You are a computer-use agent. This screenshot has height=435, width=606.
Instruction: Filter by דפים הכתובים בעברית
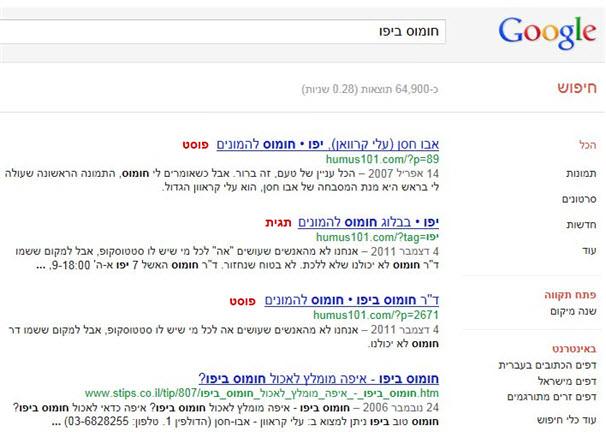547,365
